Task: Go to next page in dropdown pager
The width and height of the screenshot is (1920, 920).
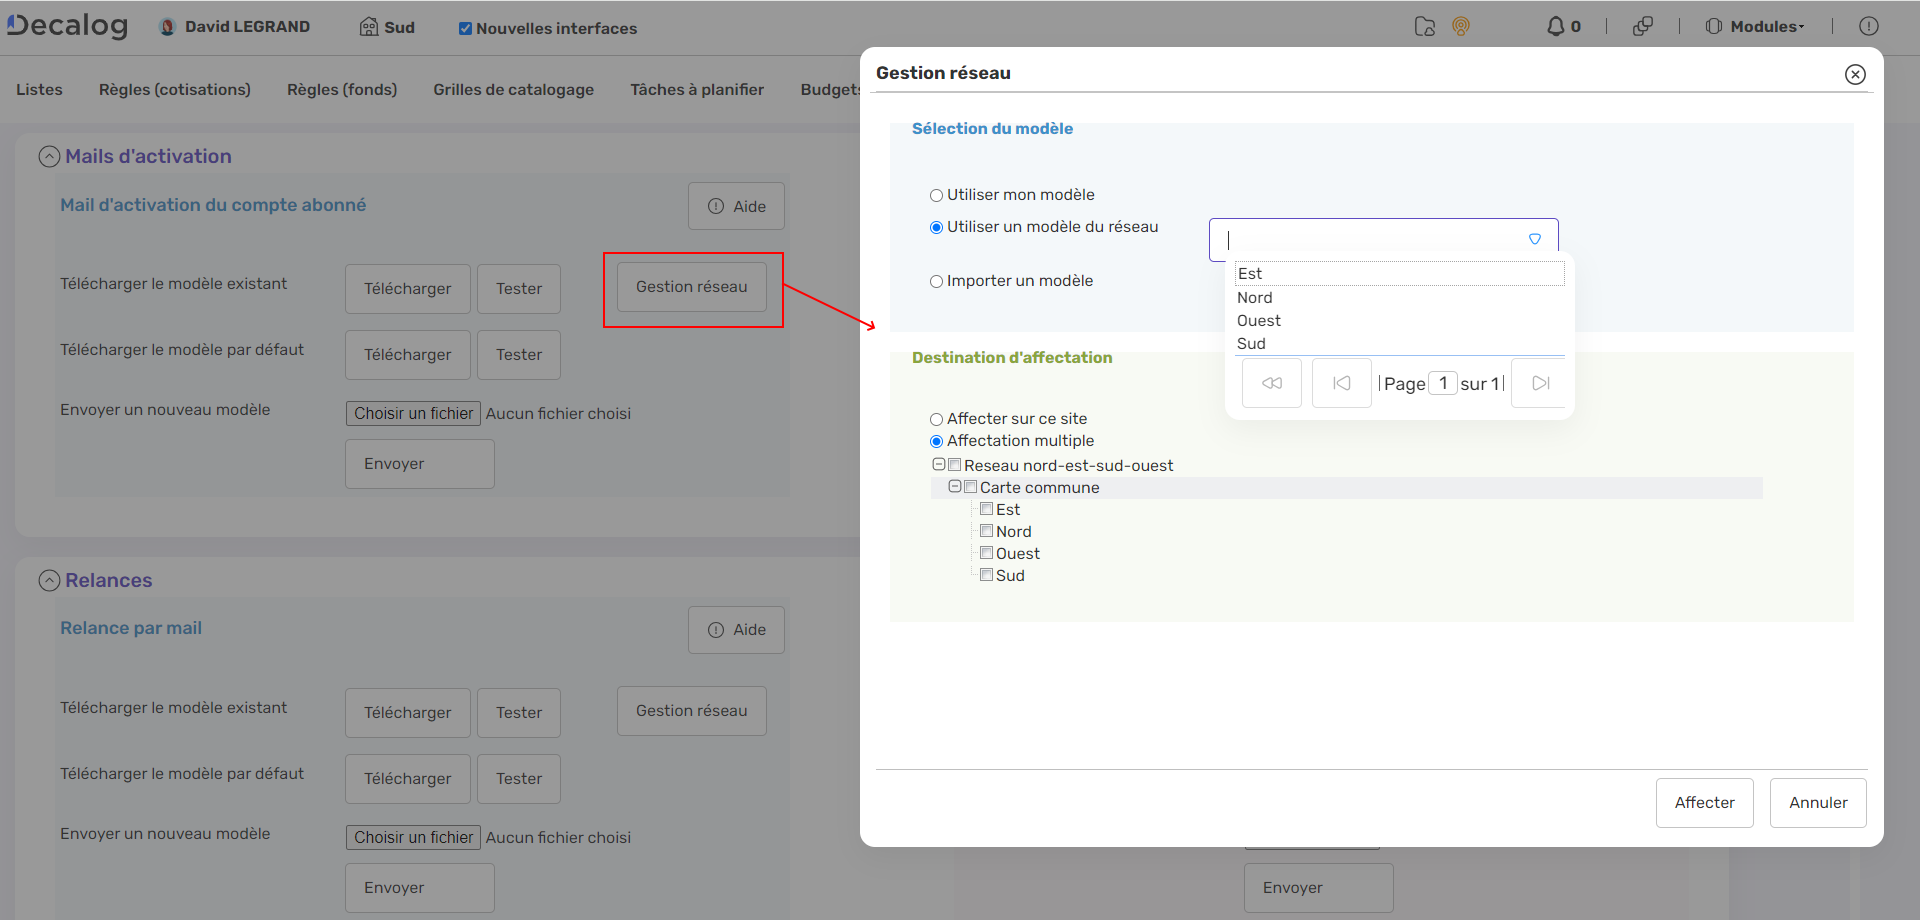Action: pyautogui.click(x=1540, y=383)
